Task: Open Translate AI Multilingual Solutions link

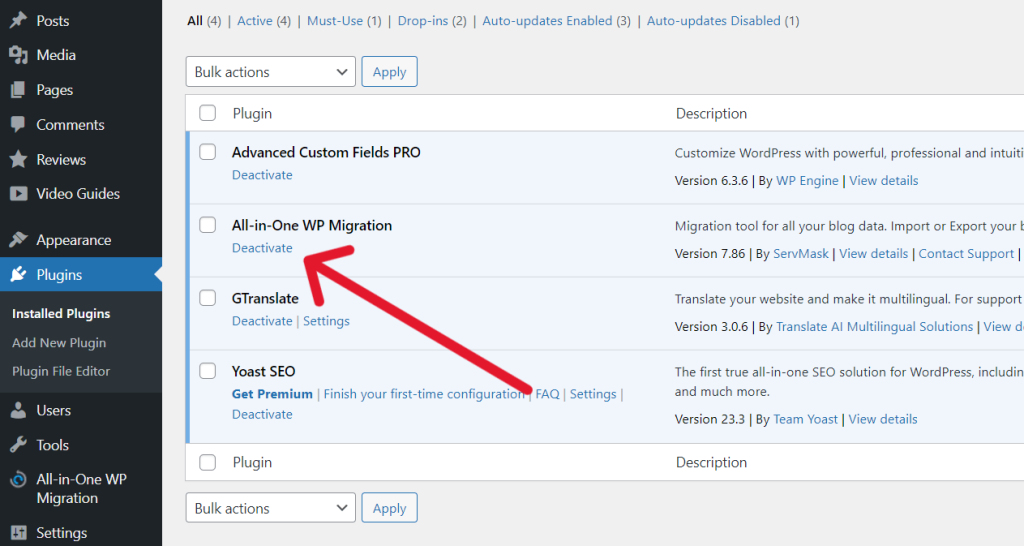Action: click(874, 327)
